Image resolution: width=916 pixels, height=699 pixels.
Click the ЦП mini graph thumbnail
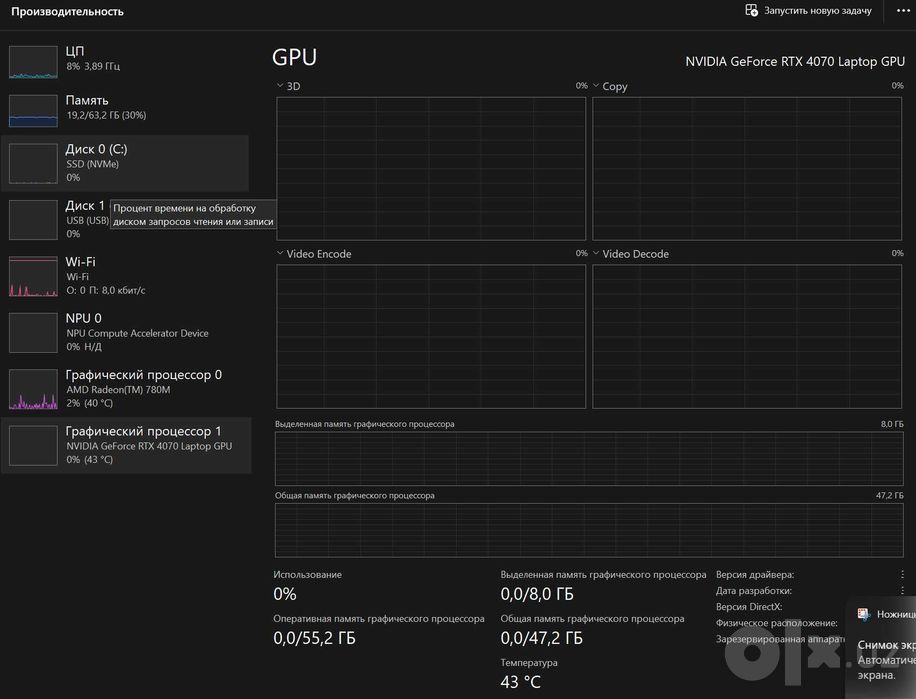[x=33, y=62]
